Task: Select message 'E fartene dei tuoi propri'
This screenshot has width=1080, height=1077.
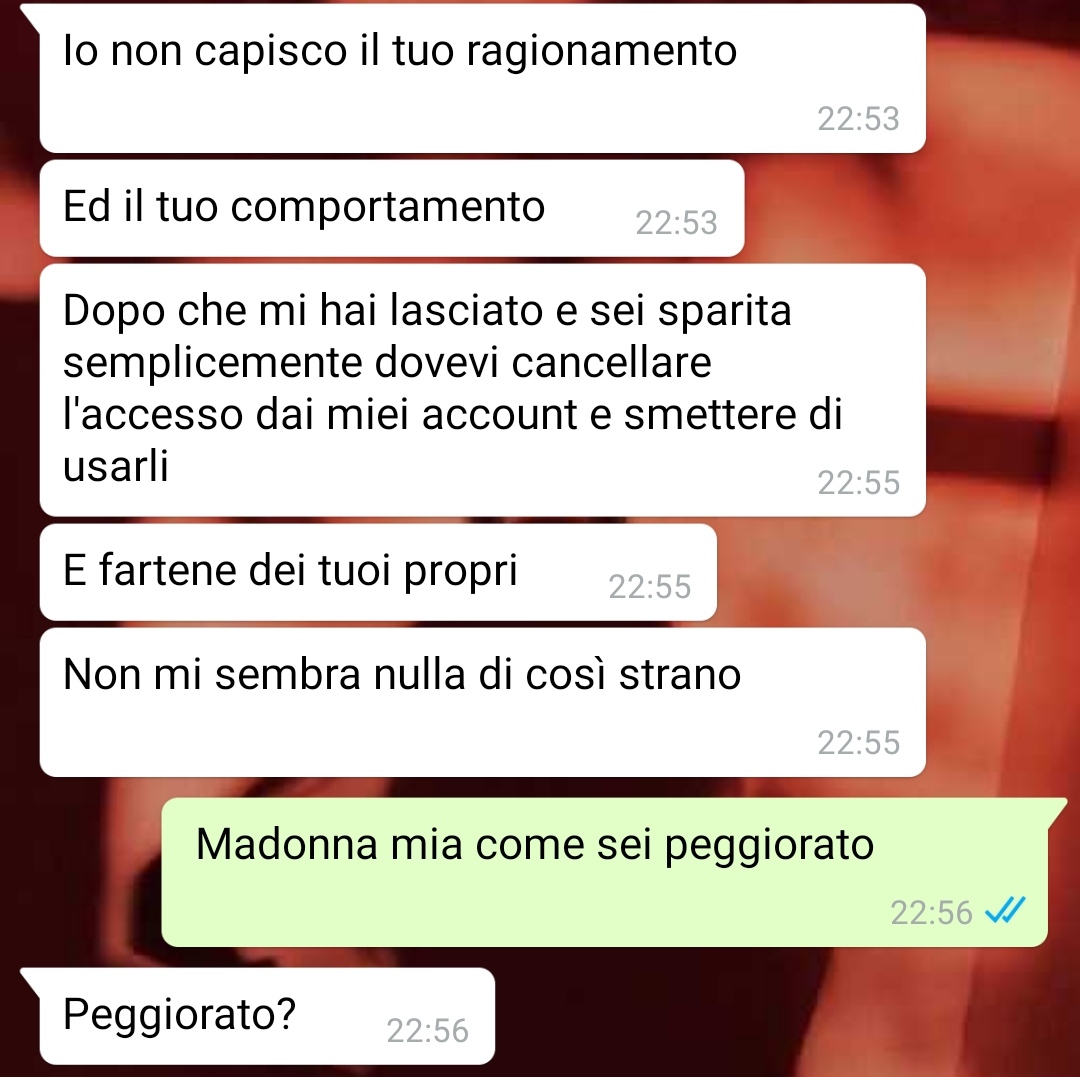Action: click(378, 572)
